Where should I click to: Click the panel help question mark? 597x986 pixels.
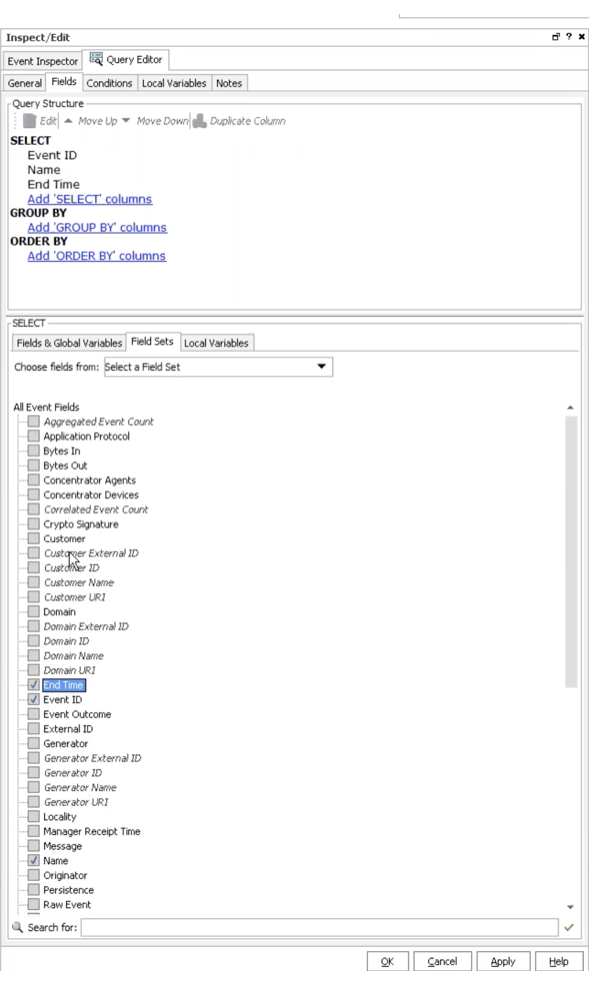[569, 37]
